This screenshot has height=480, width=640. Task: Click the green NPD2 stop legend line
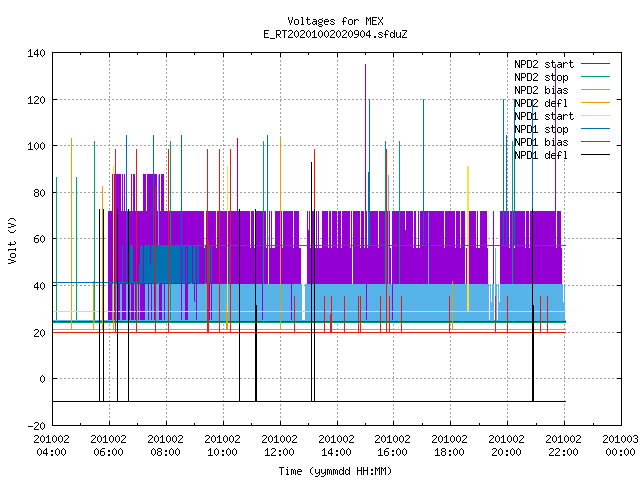click(595, 77)
